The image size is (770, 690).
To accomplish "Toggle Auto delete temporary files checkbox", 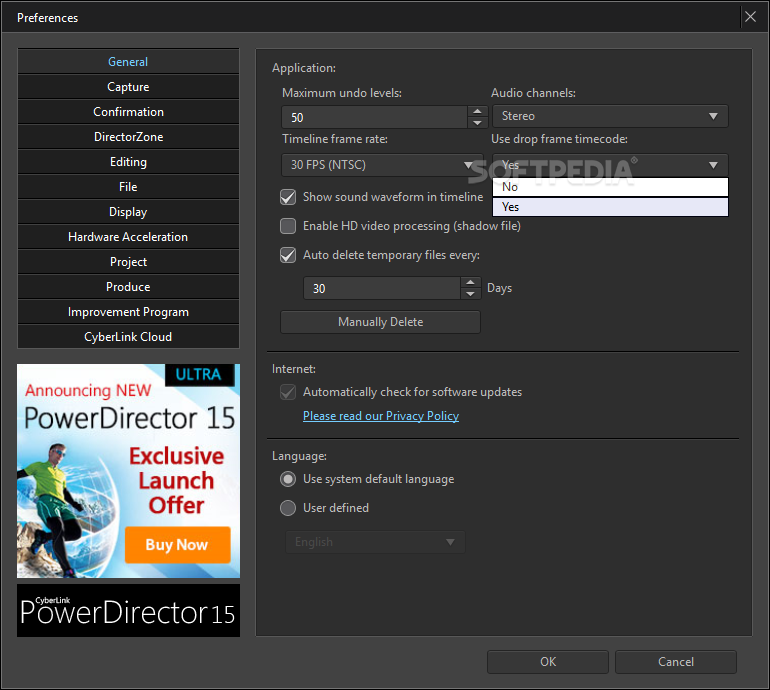I will point(288,255).
